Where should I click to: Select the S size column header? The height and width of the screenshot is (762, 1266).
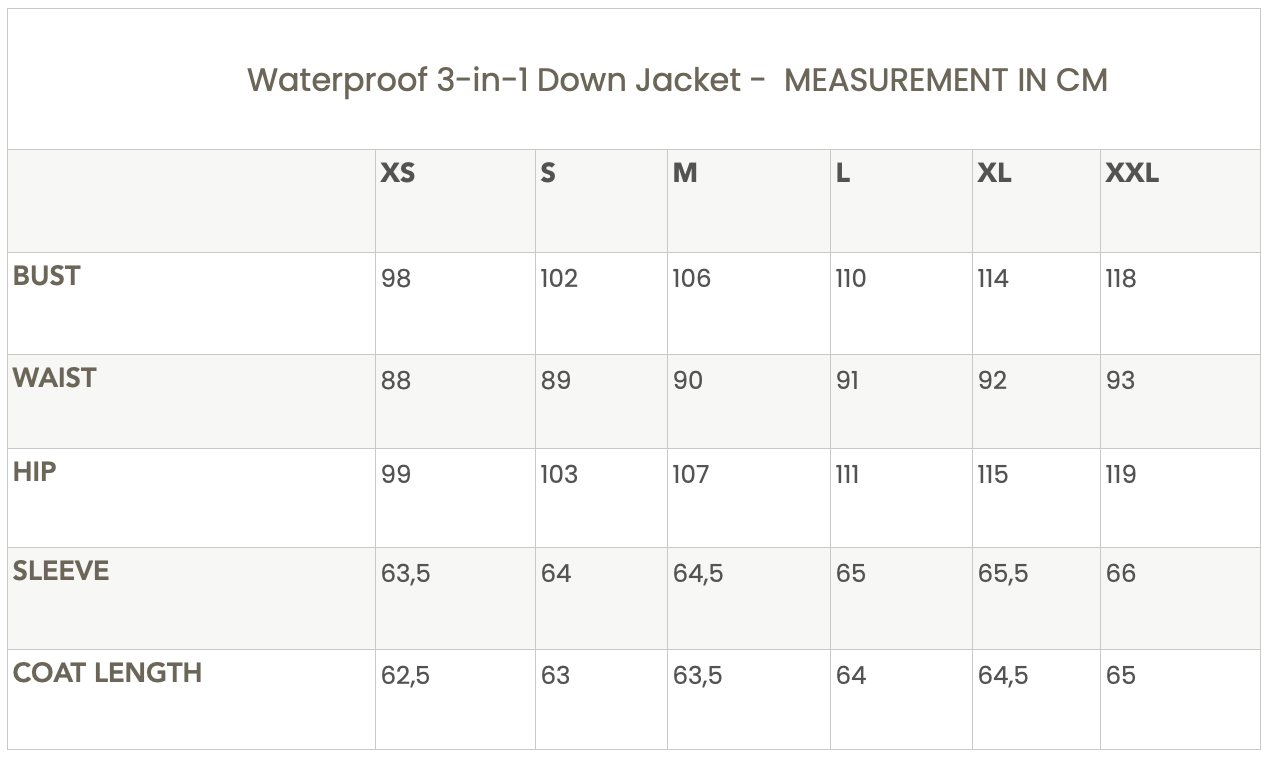(x=548, y=173)
